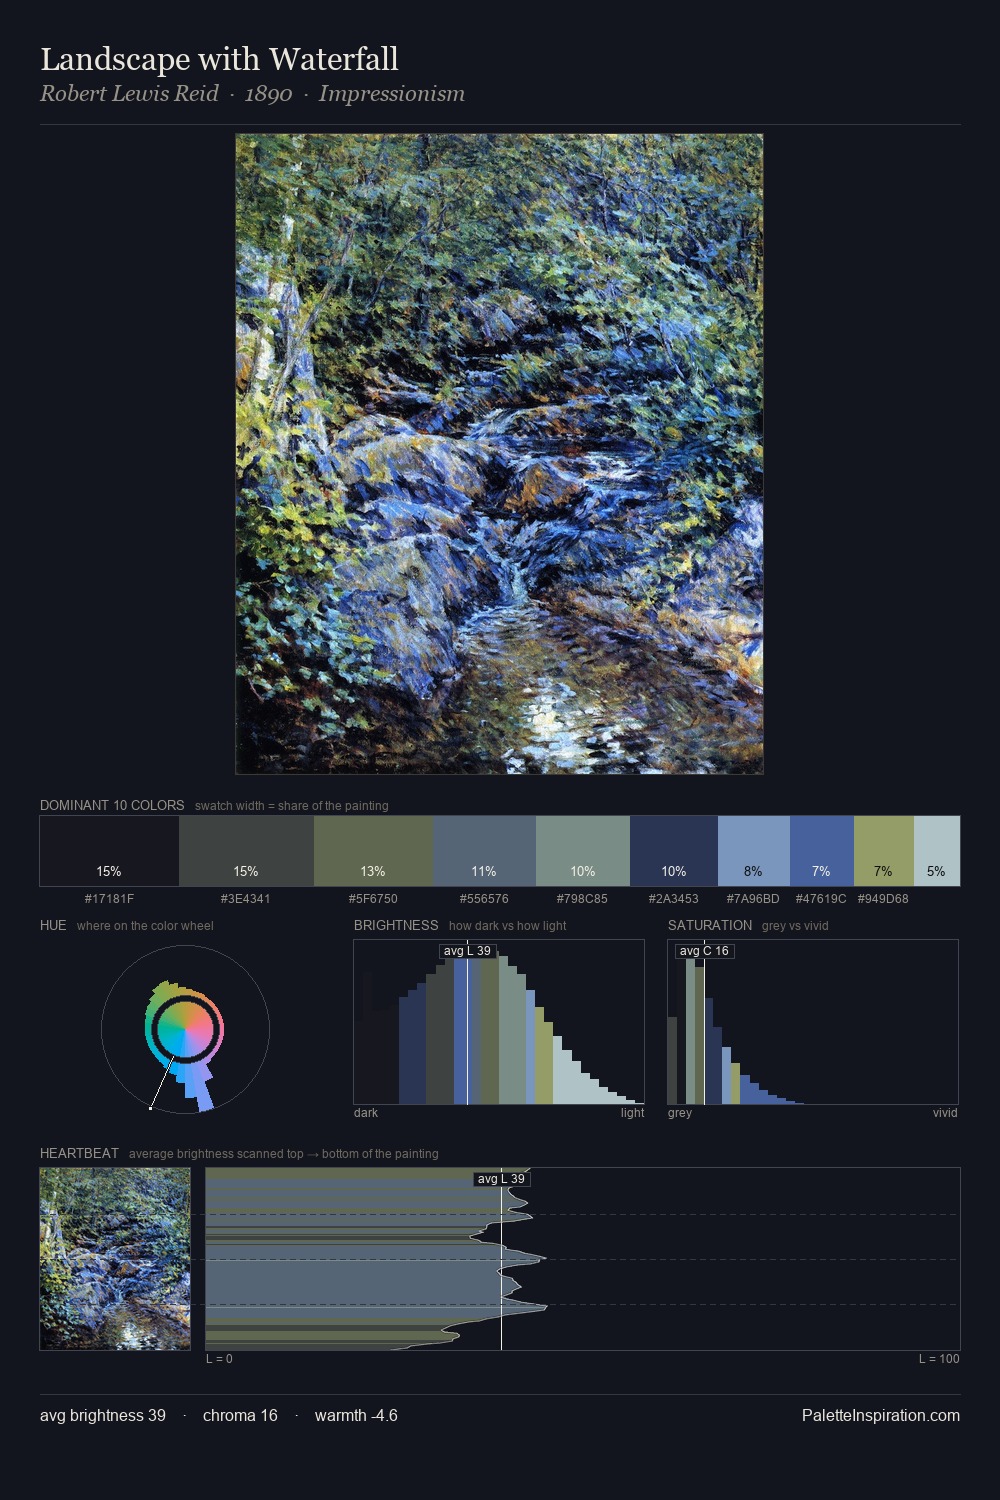
Task: Click the #949D68 yellow-green swatch
Action: pos(884,851)
